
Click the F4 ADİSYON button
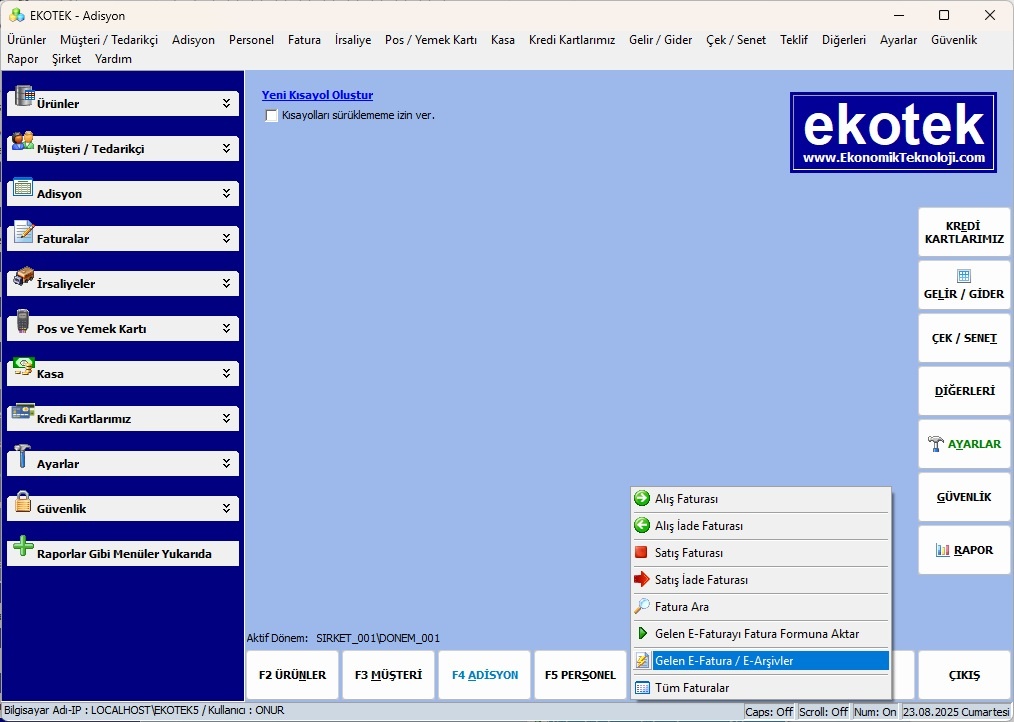[484, 675]
